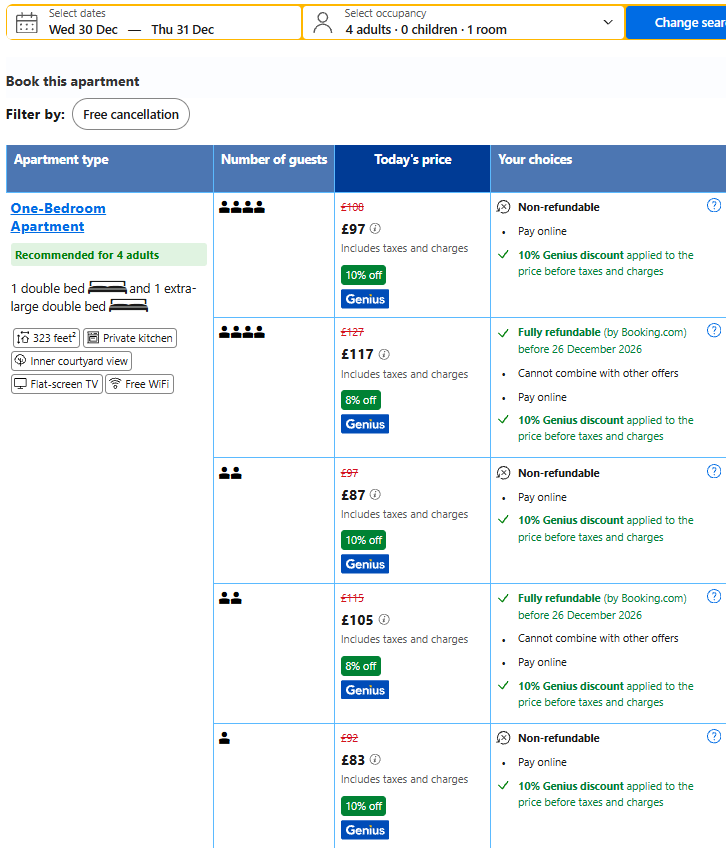Click the struck-through £108 price
Screen dimensions: 726x848
click(352, 207)
